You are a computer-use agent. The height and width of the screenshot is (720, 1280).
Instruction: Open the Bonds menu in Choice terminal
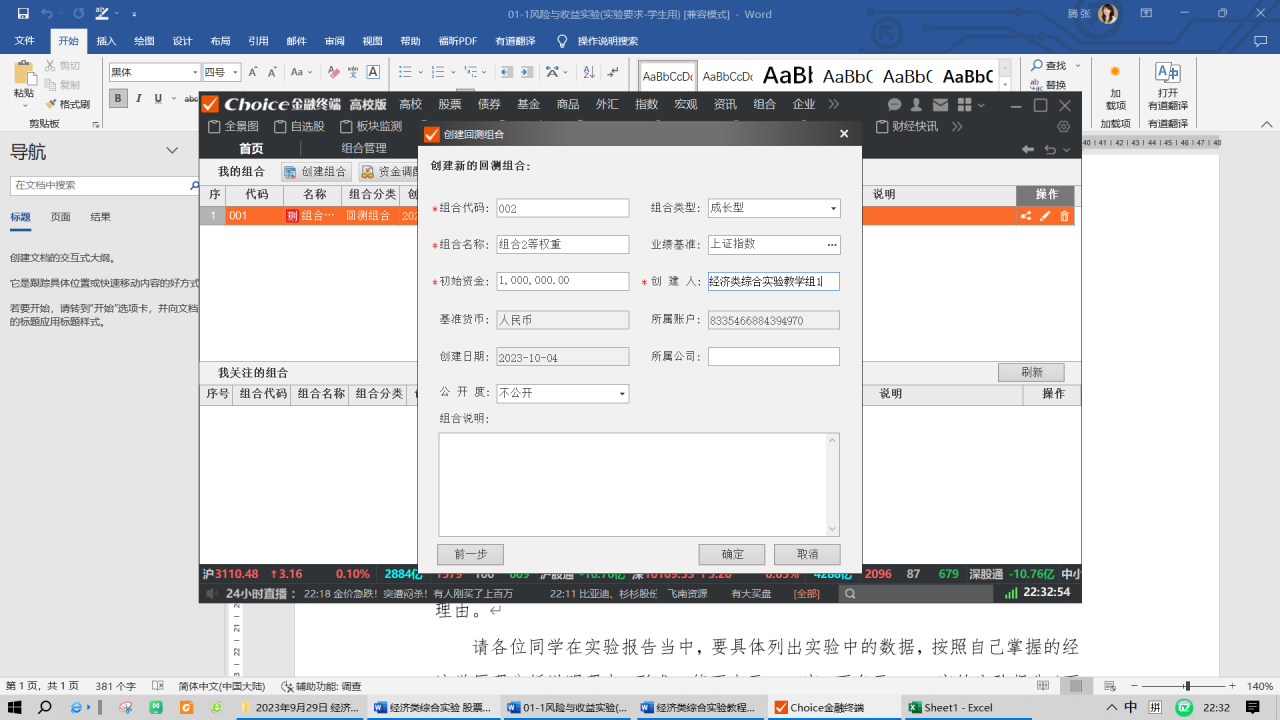pos(489,104)
